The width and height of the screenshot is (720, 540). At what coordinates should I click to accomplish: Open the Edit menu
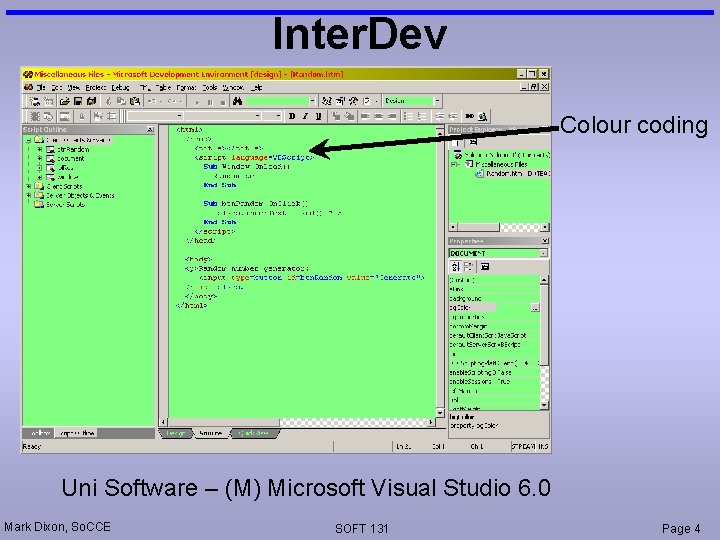pos(57,87)
